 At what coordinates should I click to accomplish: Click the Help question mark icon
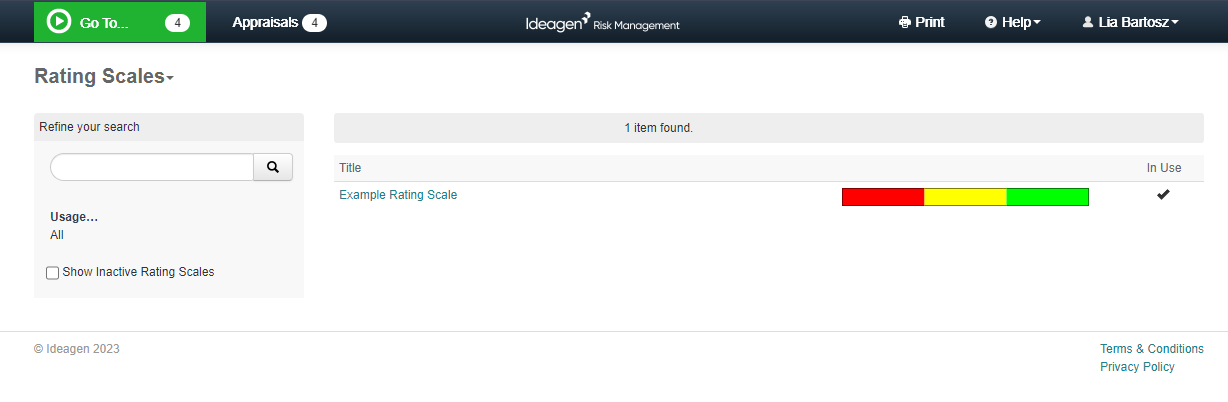click(x=991, y=22)
